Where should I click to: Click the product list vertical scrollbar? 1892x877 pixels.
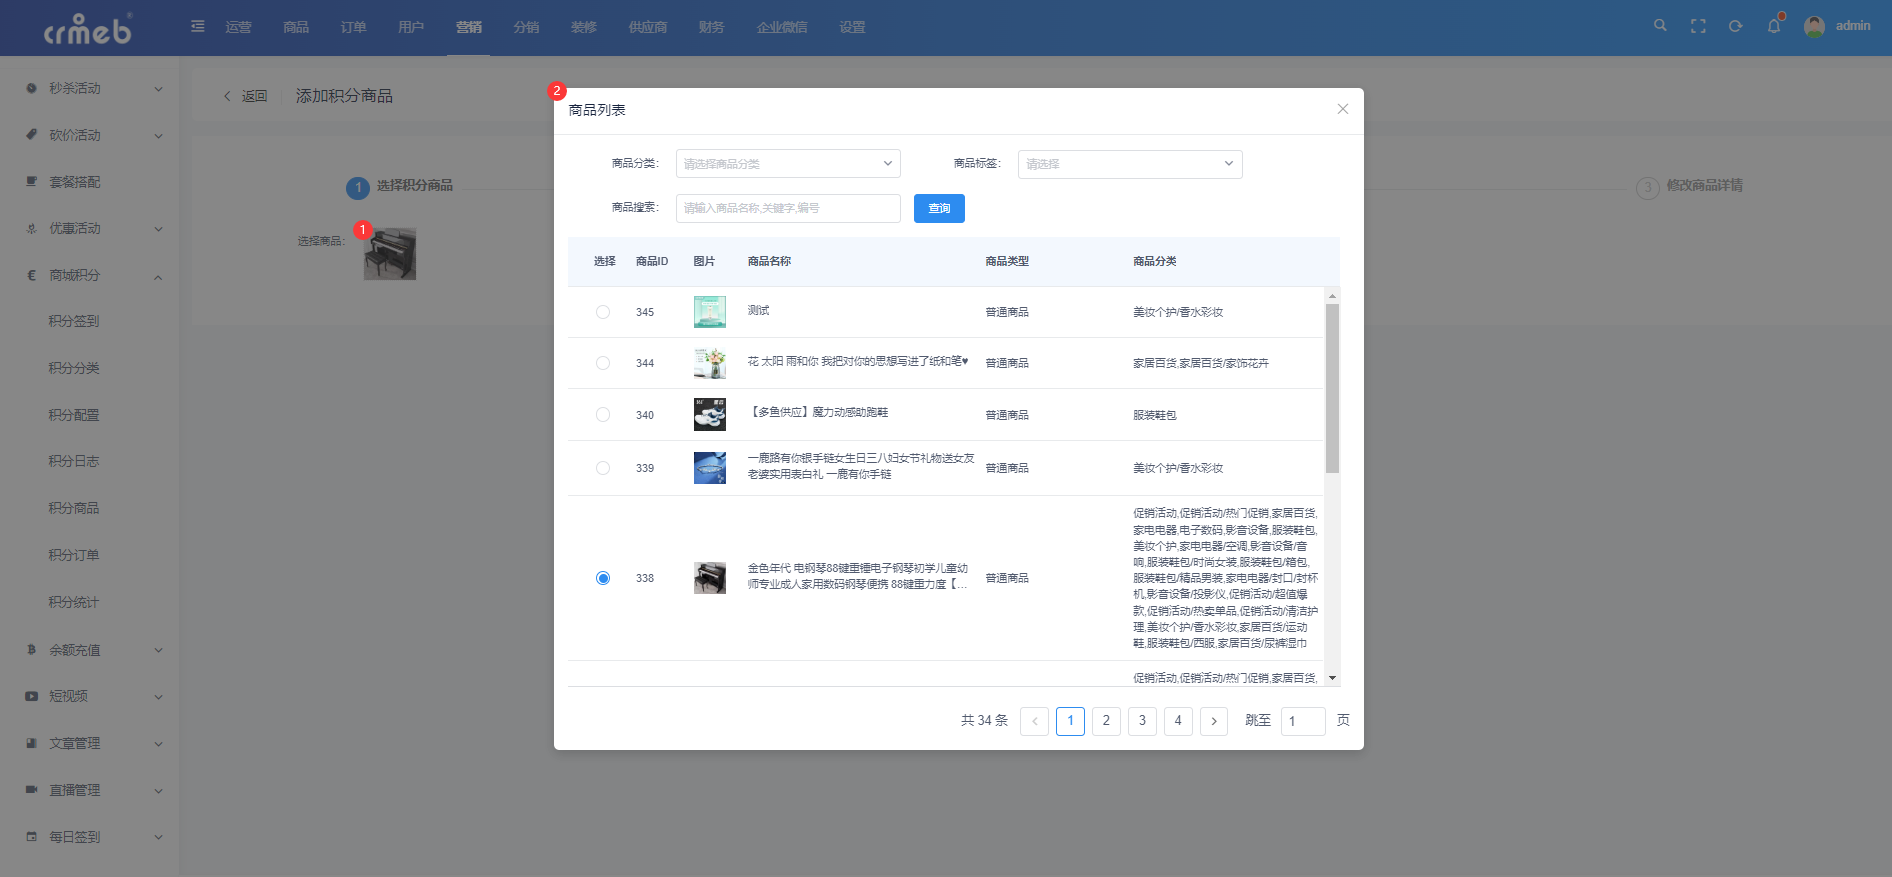(1332, 389)
